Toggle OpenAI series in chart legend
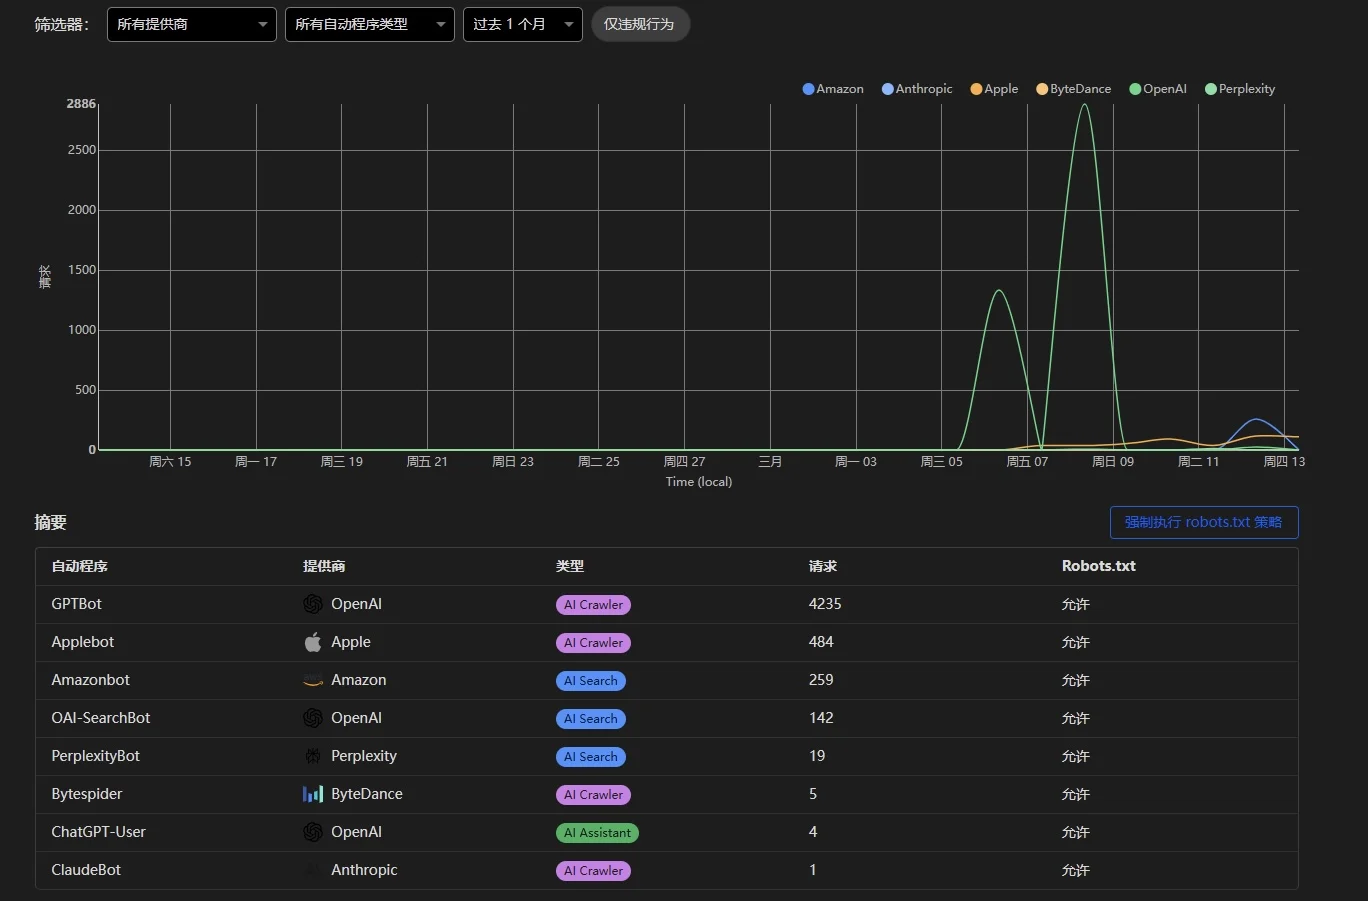This screenshot has width=1368, height=901. [1158, 89]
